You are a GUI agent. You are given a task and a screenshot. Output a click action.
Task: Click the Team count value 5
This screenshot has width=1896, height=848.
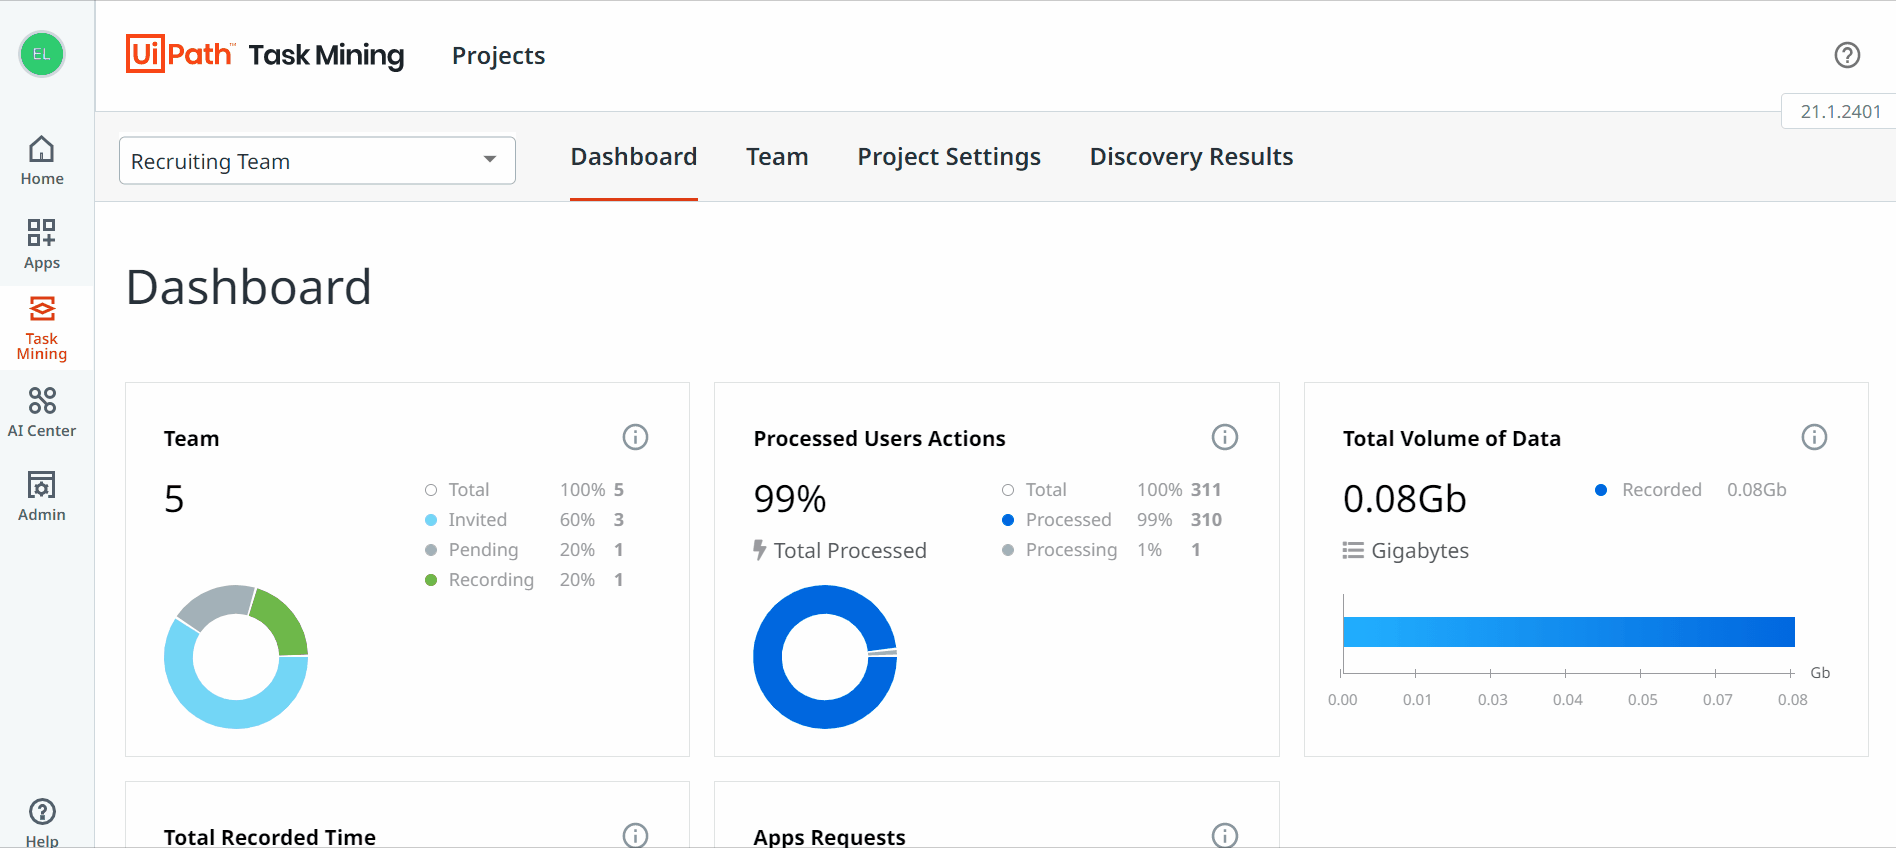tap(174, 498)
